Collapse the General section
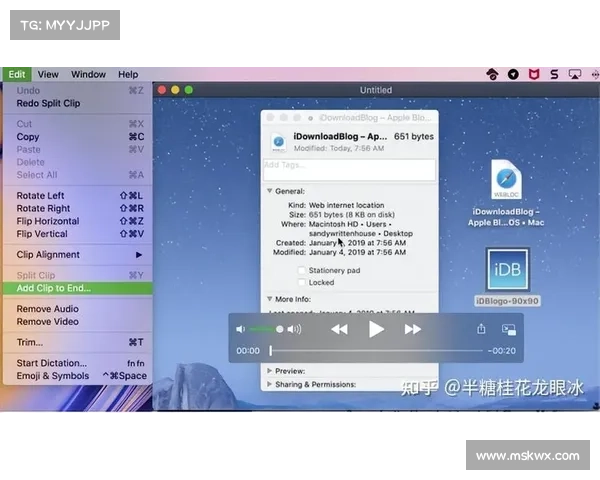The width and height of the screenshot is (600, 480). (269, 191)
